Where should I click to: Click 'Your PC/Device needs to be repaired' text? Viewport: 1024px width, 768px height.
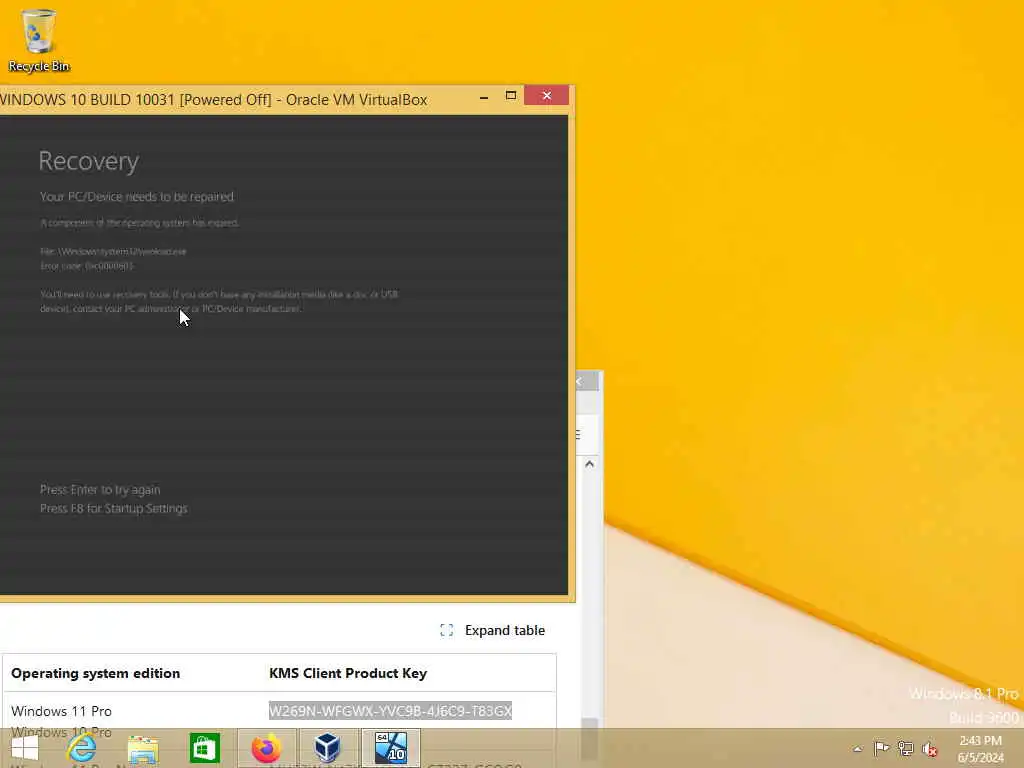(x=136, y=197)
